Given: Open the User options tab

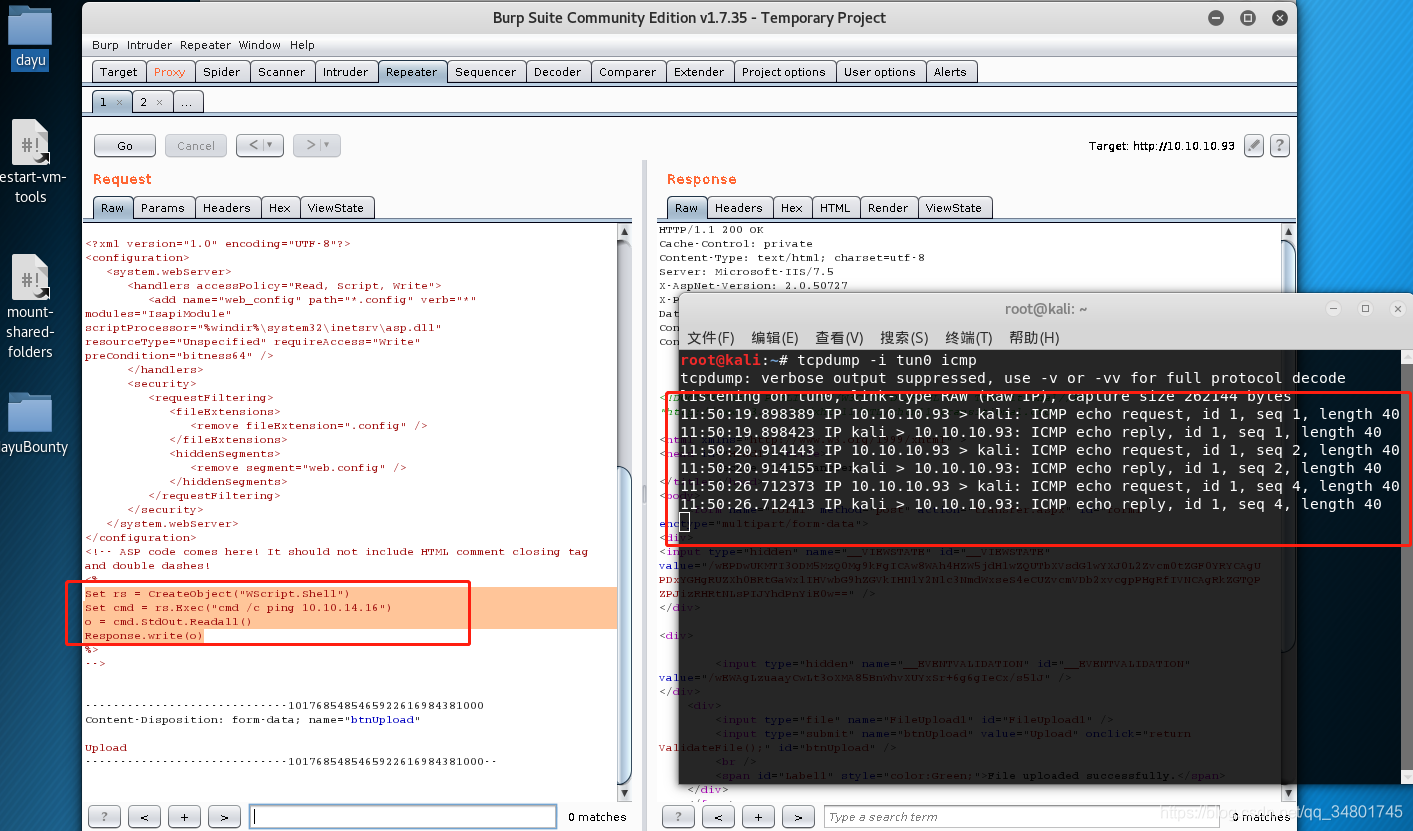Looking at the screenshot, I should coord(880,72).
